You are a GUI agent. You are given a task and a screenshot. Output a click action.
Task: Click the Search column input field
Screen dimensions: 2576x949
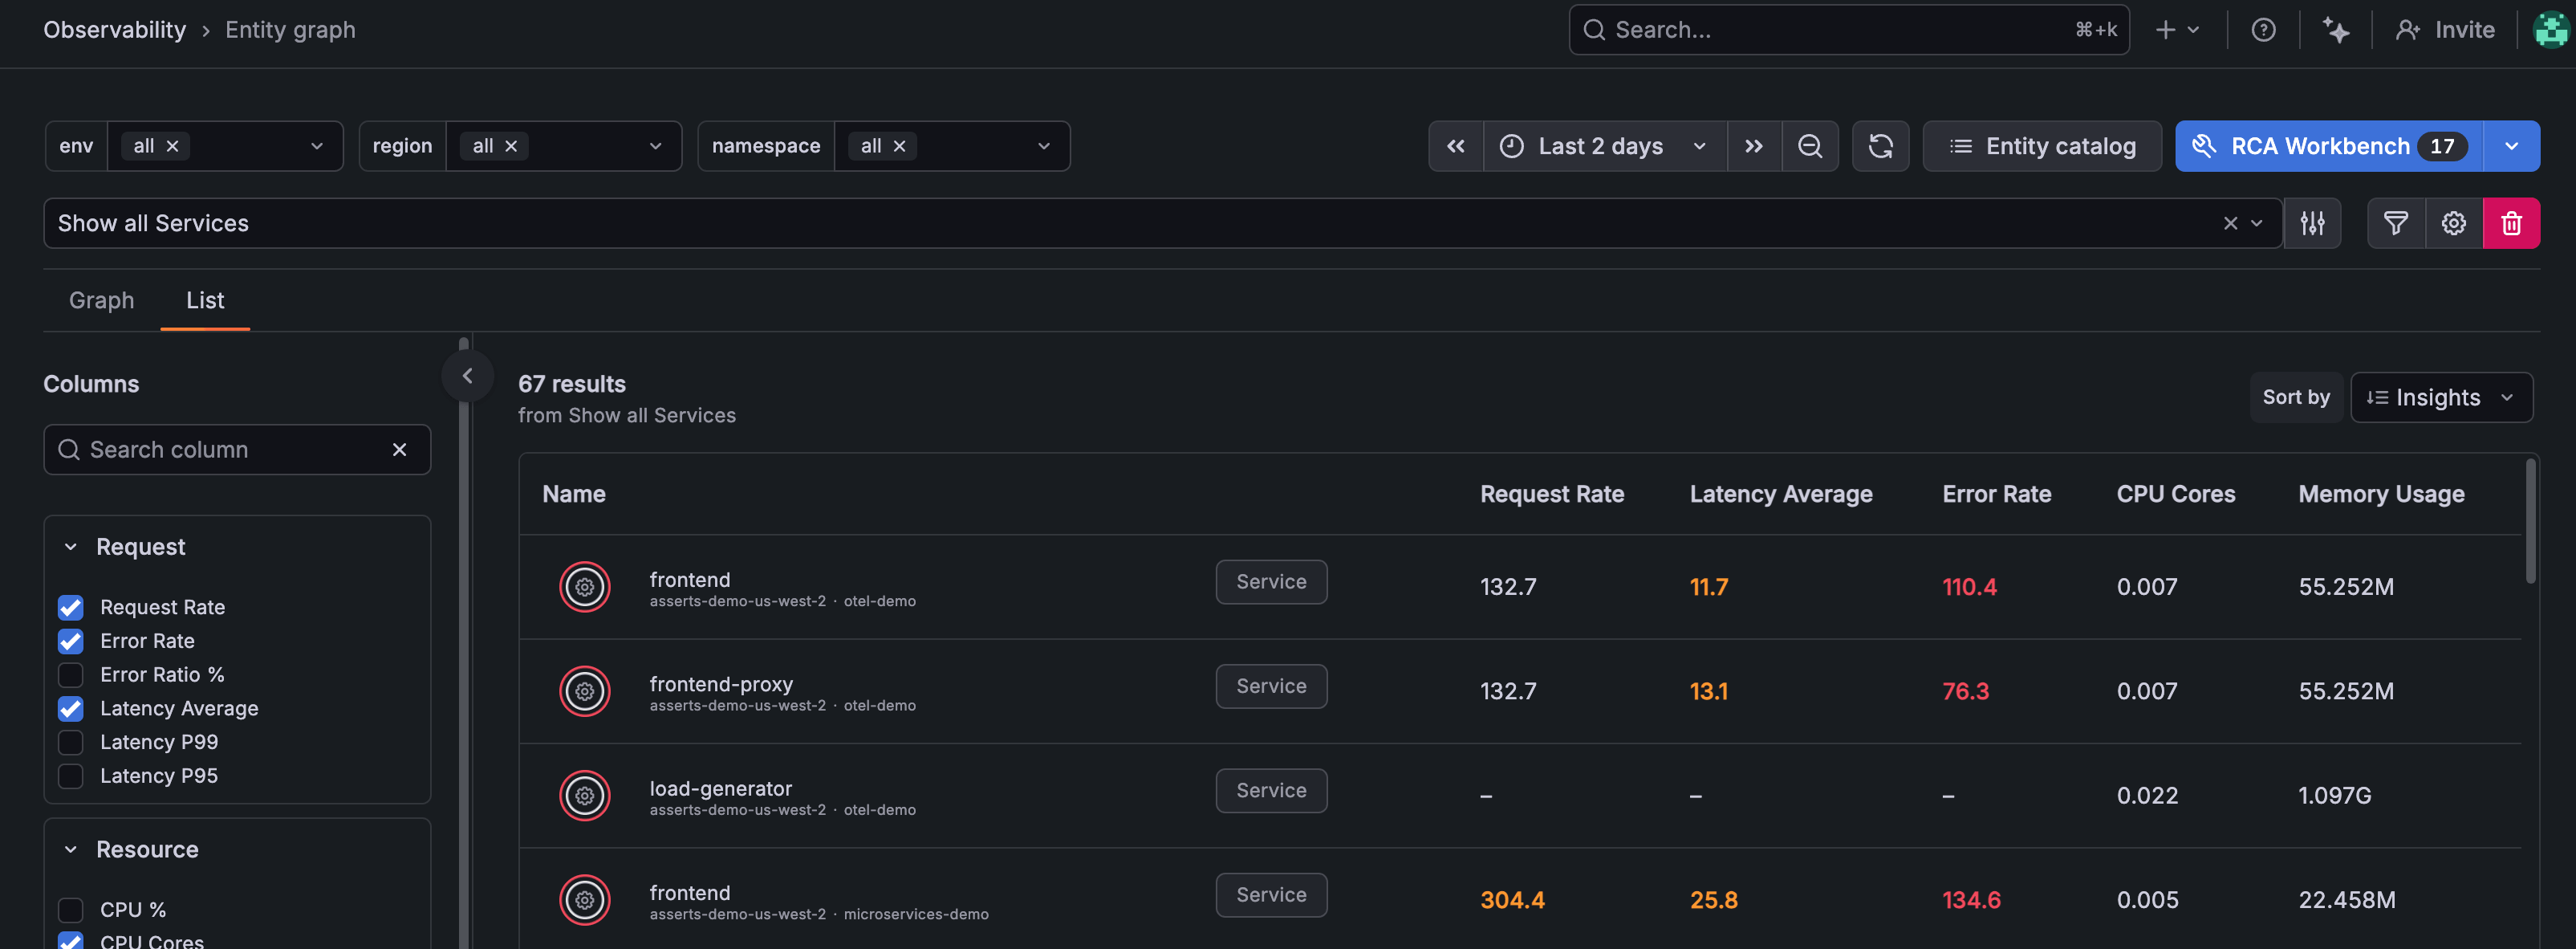click(x=225, y=450)
